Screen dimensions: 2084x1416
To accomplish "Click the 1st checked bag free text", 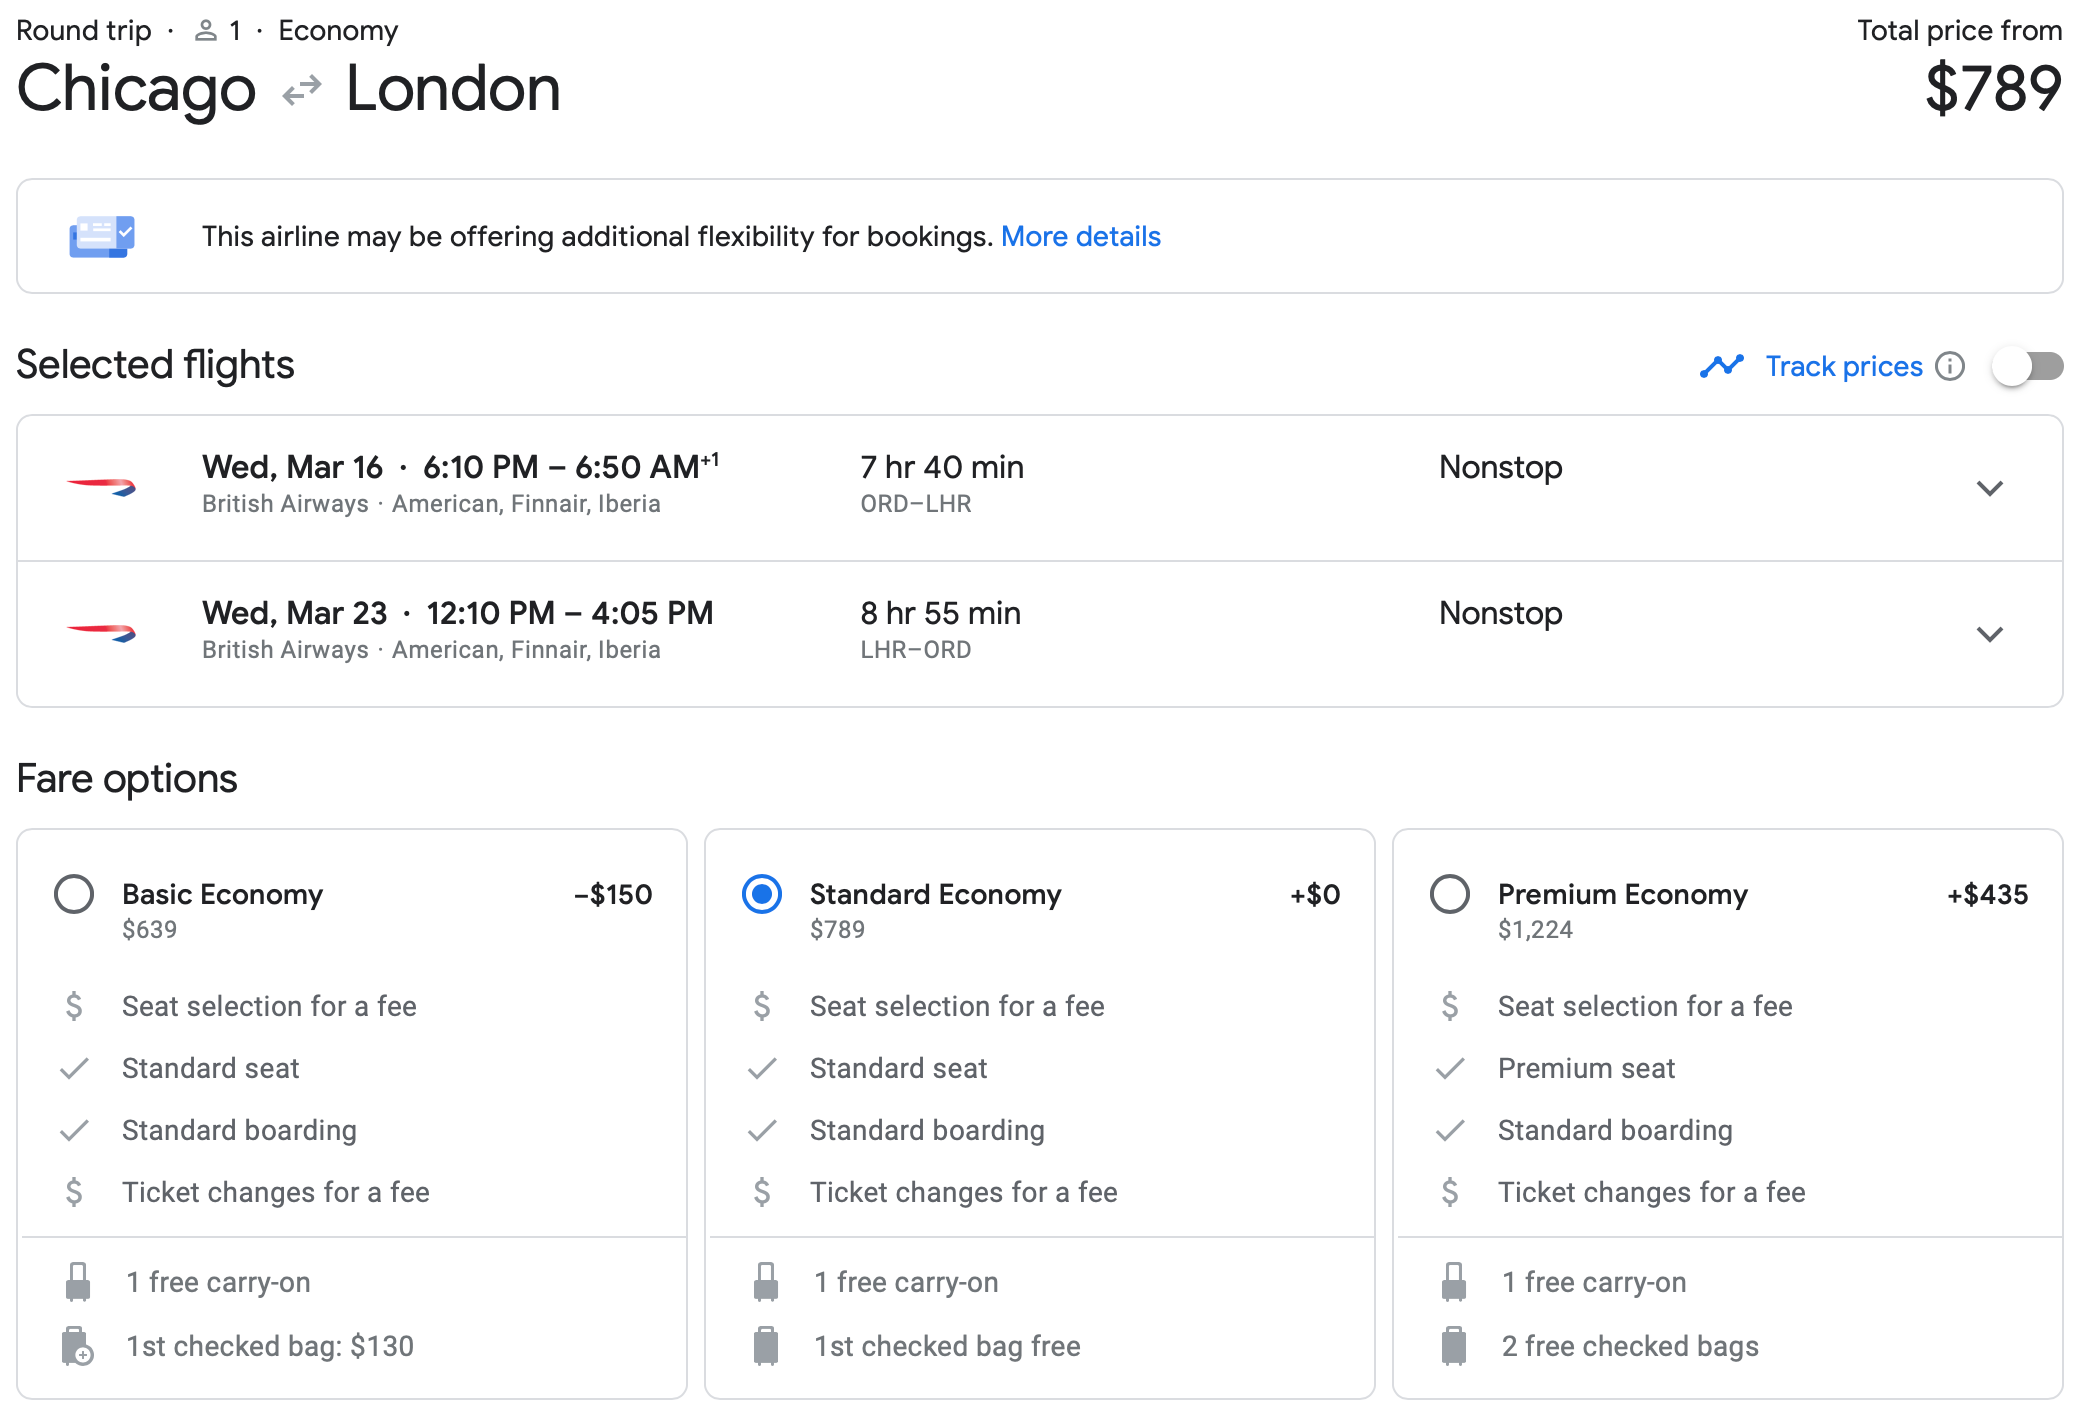I will (947, 1346).
